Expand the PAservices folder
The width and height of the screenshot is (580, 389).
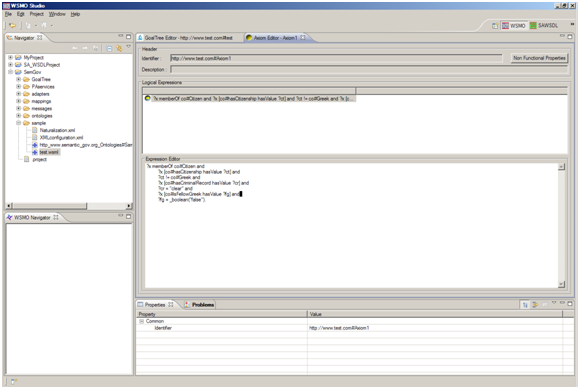click(x=18, y=87)
